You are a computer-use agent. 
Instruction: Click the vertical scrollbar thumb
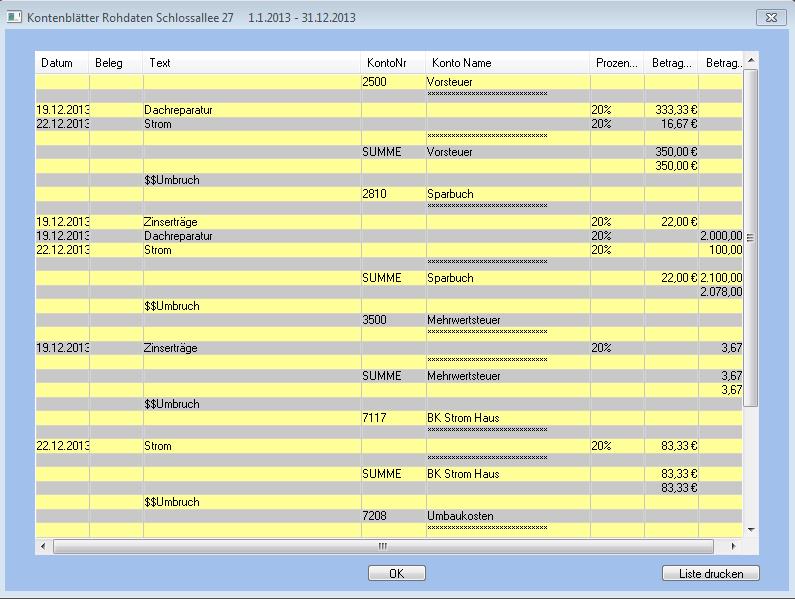click(x=750, y=238)
